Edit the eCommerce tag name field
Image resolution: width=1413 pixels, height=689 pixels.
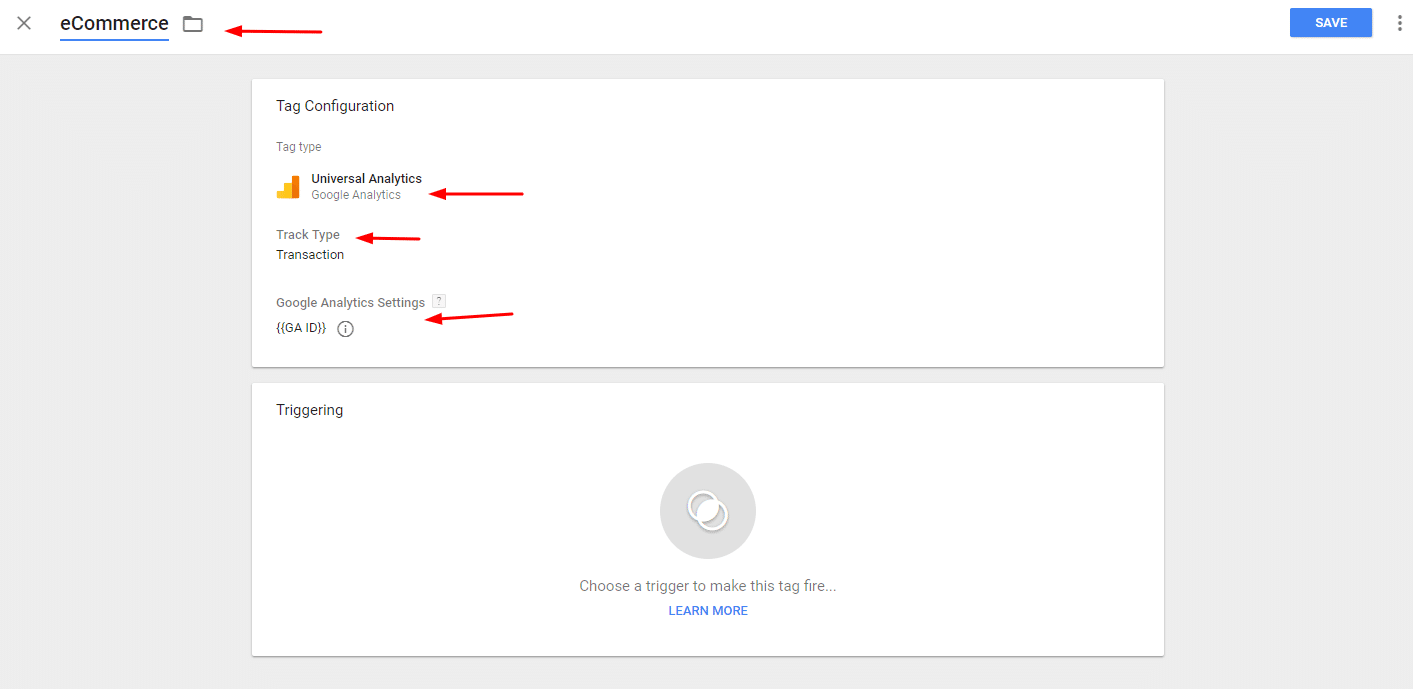[114, 24]
